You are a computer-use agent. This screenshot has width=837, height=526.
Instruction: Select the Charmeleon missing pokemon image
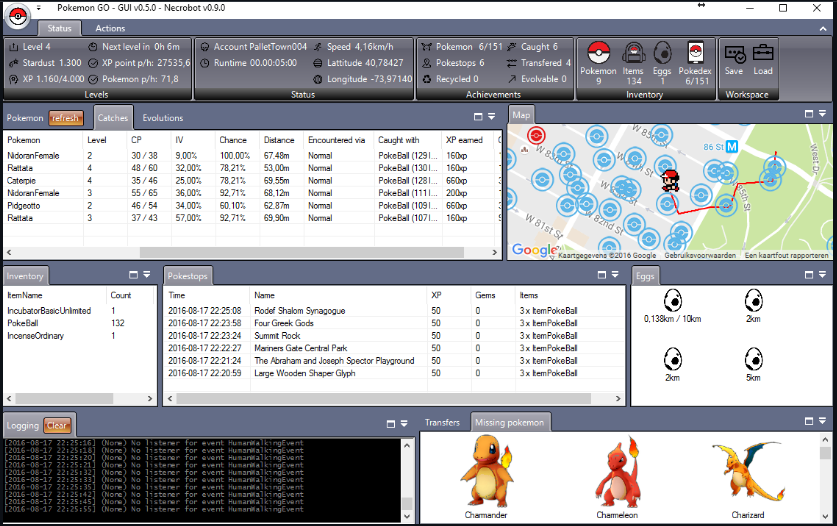(618, 471)
